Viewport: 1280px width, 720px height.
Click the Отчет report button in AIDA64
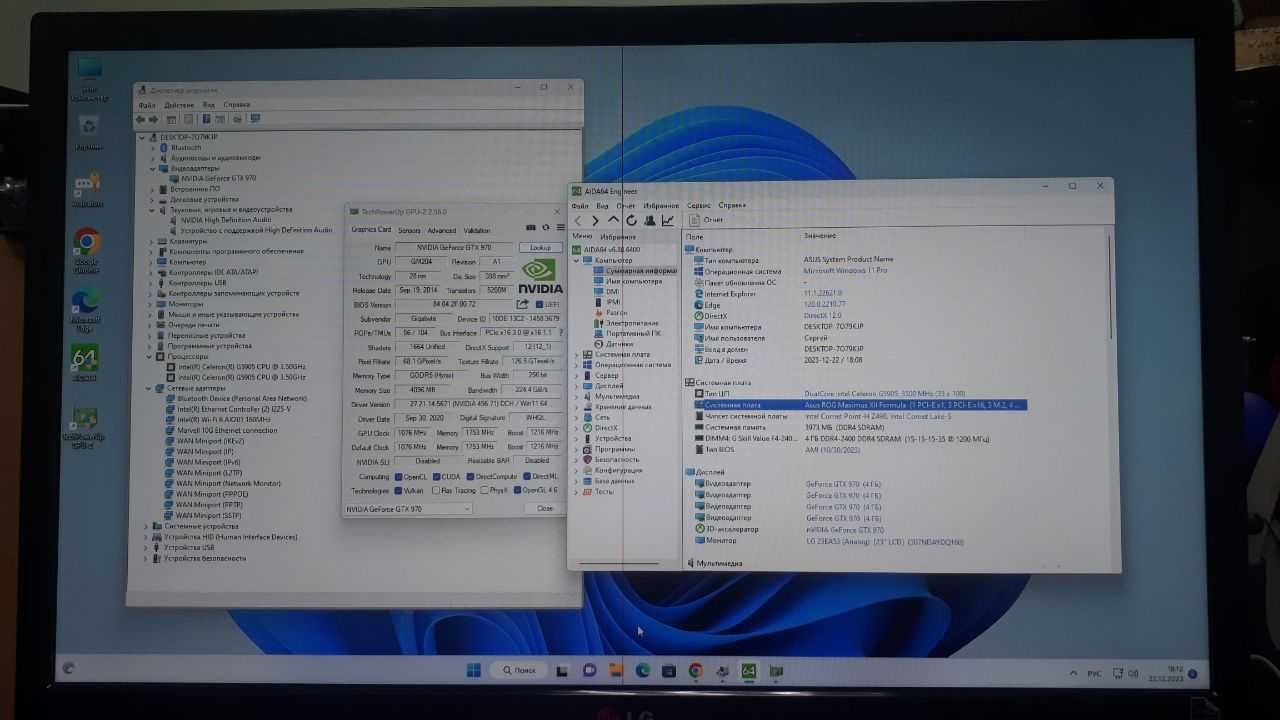coord(707,220)
